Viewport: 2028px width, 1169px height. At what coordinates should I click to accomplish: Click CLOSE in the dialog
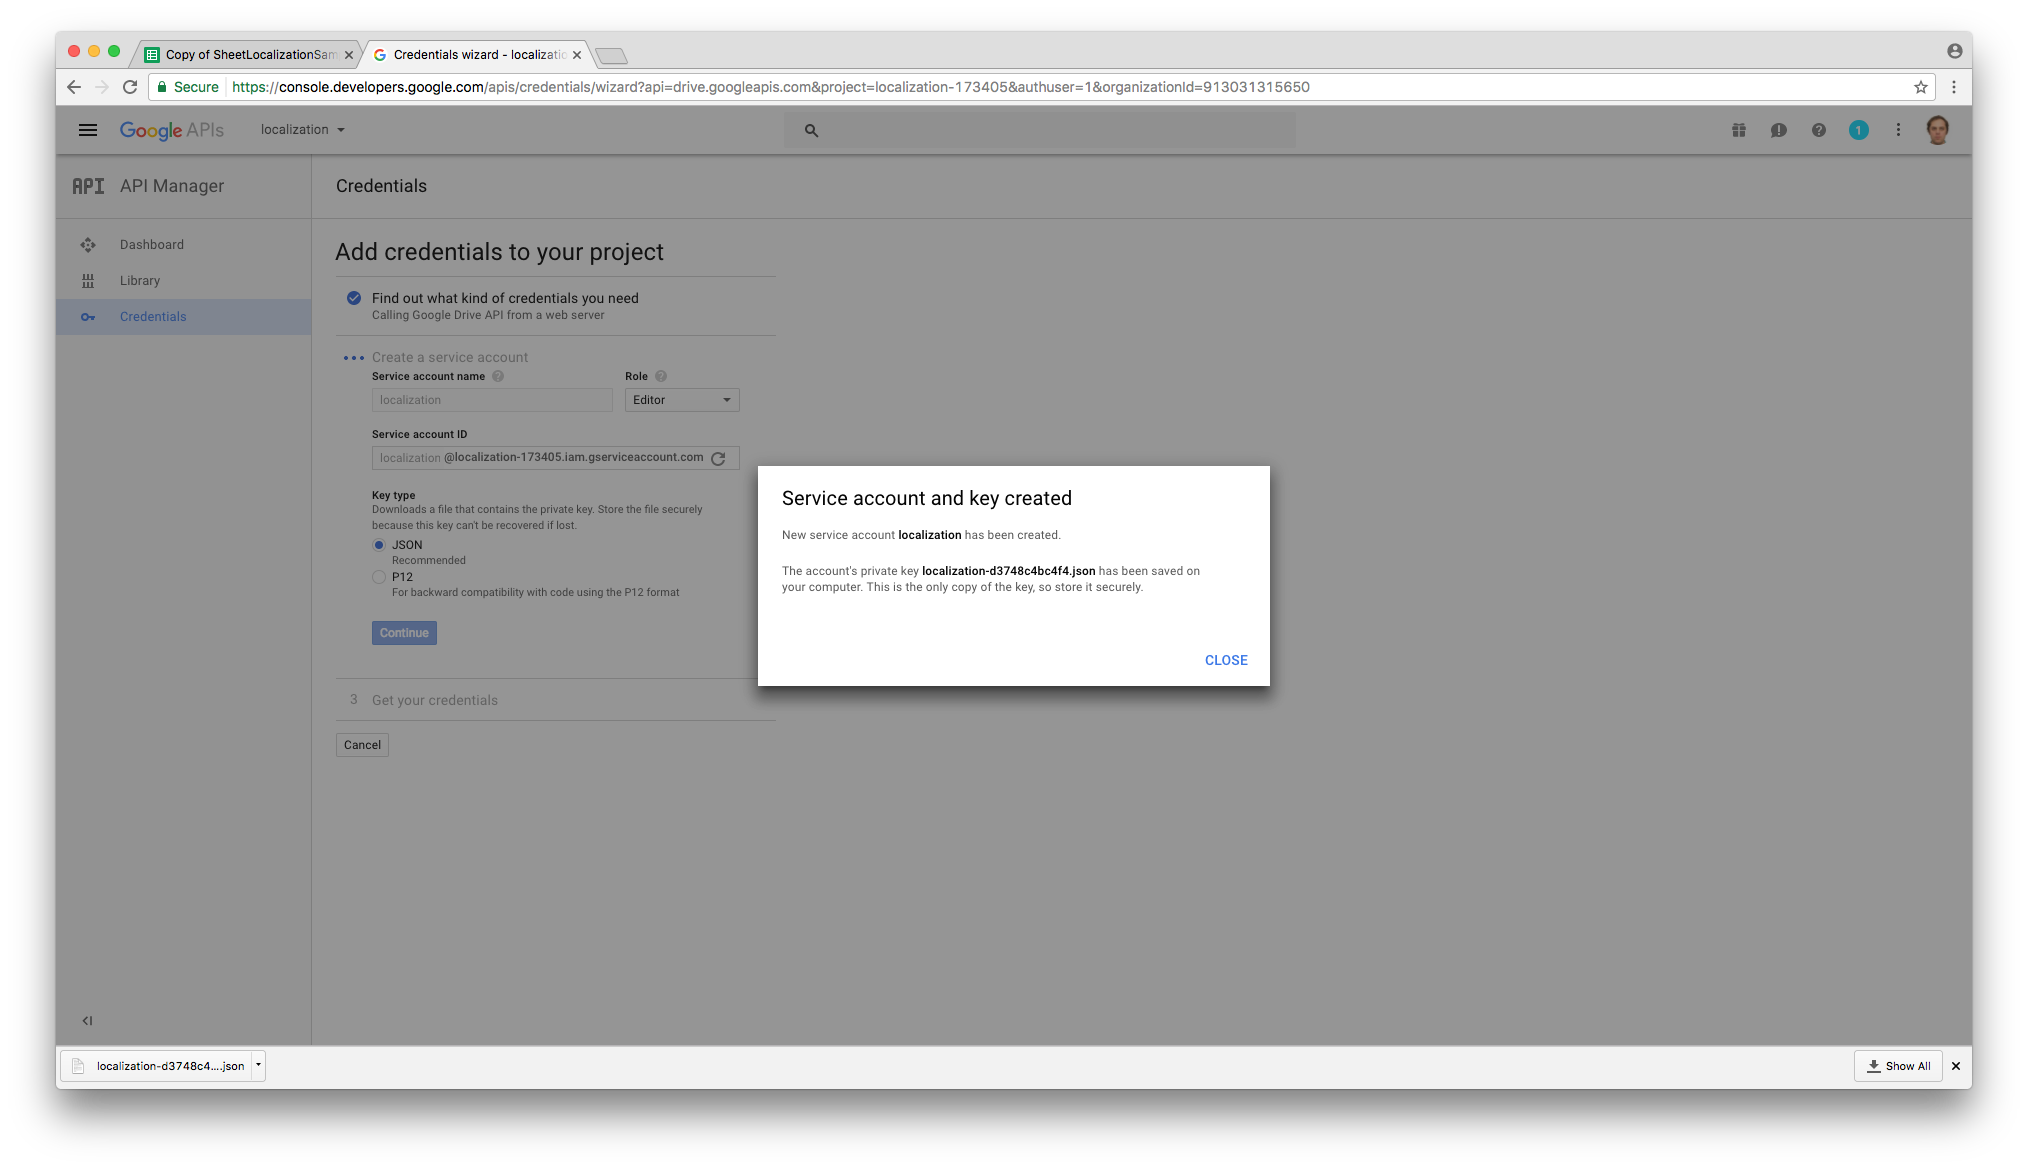click(1226, 660)
